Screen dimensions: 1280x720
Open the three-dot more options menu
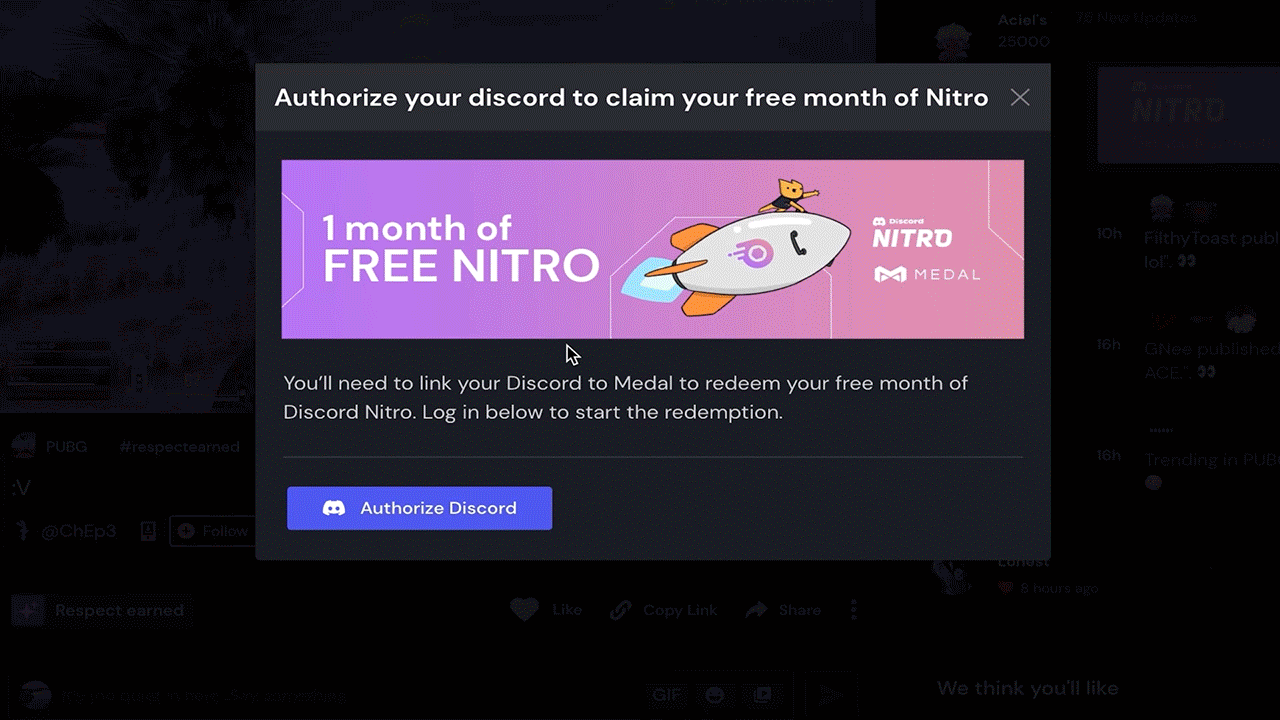[x=853, y=609]
